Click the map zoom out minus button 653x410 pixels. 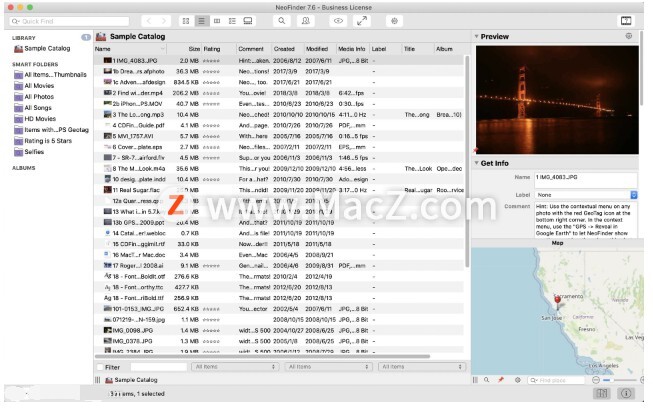point(596,380)
